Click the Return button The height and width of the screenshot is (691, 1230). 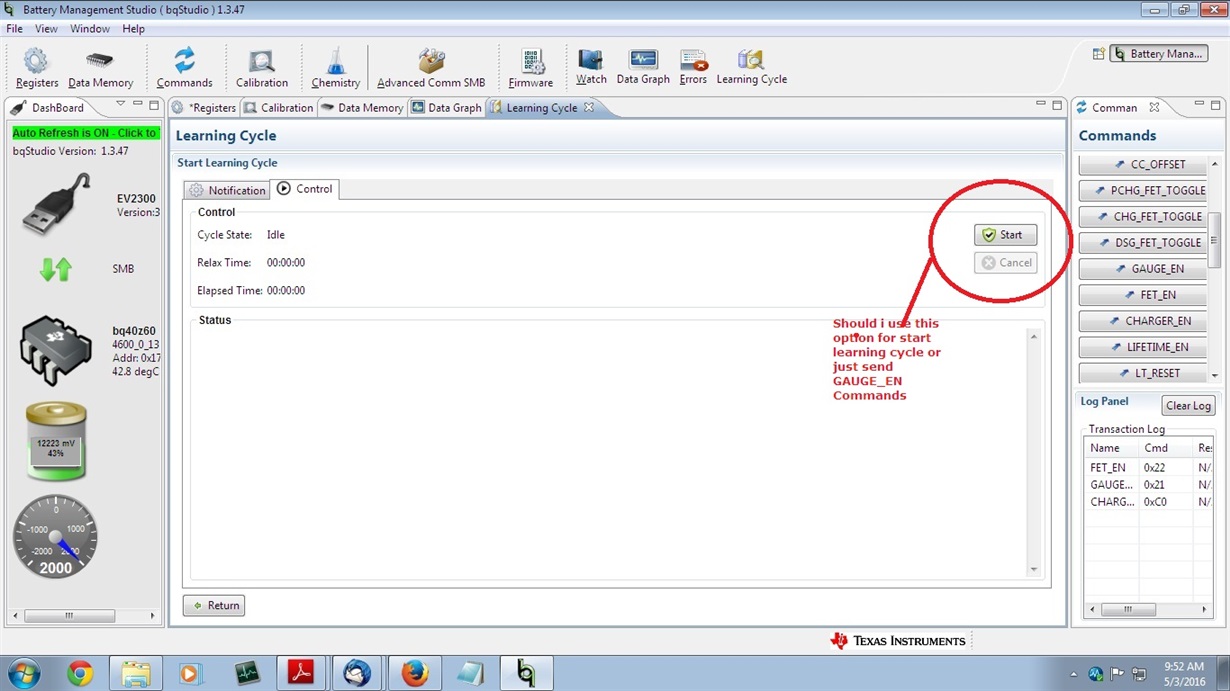coord(214,605)
